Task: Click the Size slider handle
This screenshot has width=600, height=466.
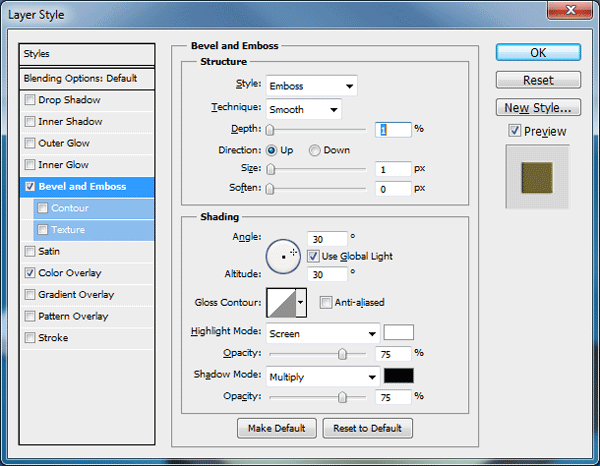Action: click(271, 169)
